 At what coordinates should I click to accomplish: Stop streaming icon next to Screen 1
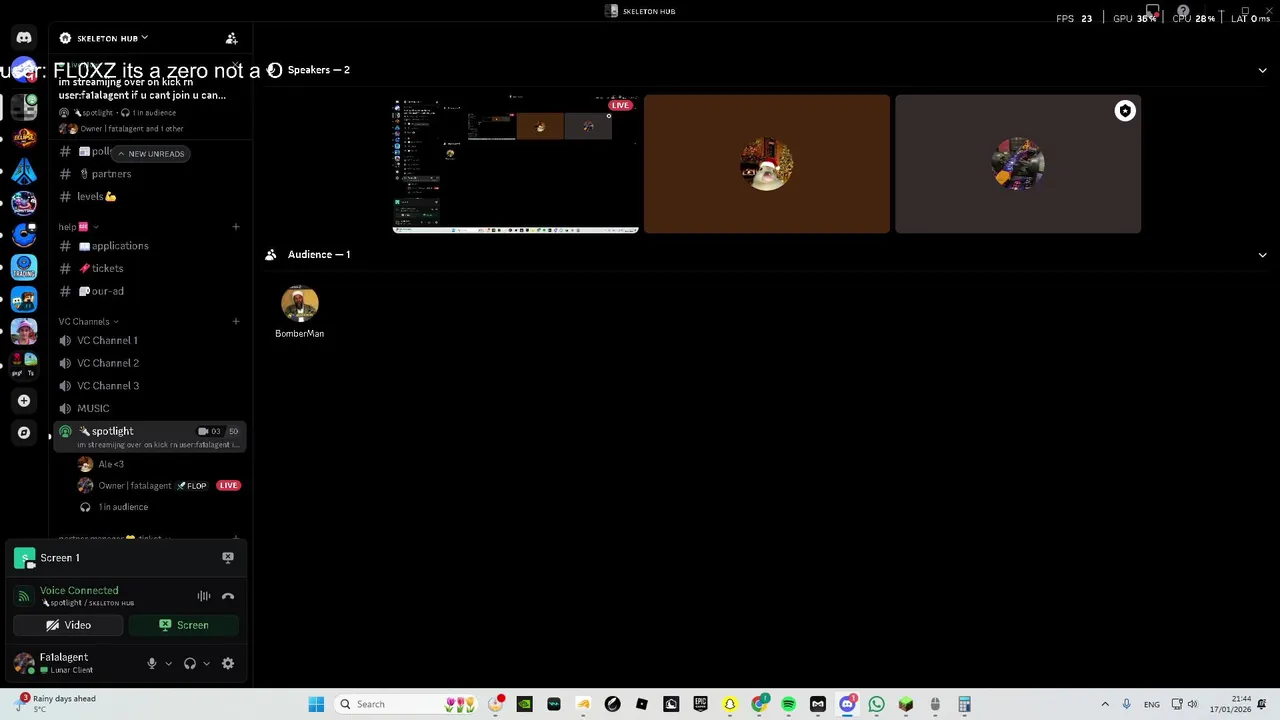tap(228, 557)
